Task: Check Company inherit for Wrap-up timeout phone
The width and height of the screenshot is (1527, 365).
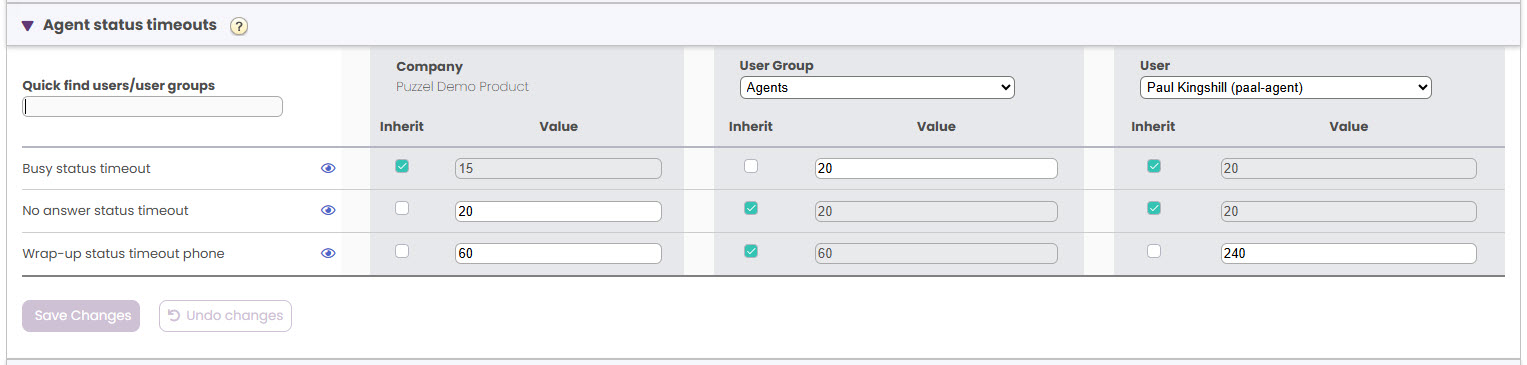Action: 402,251
